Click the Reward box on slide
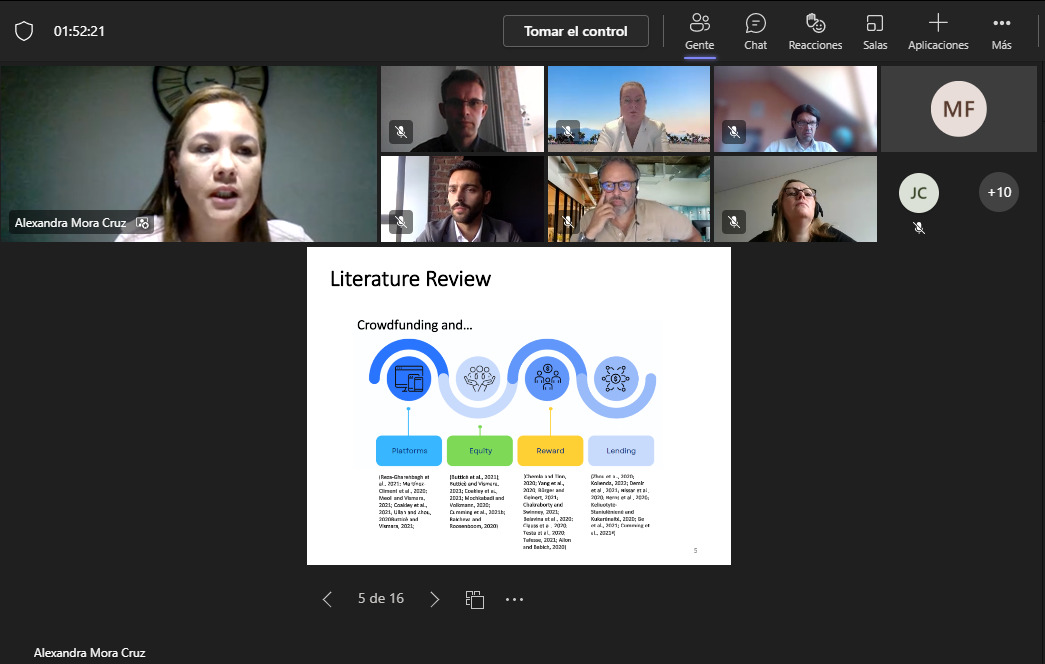1045x664 pixels. point(550,451)
